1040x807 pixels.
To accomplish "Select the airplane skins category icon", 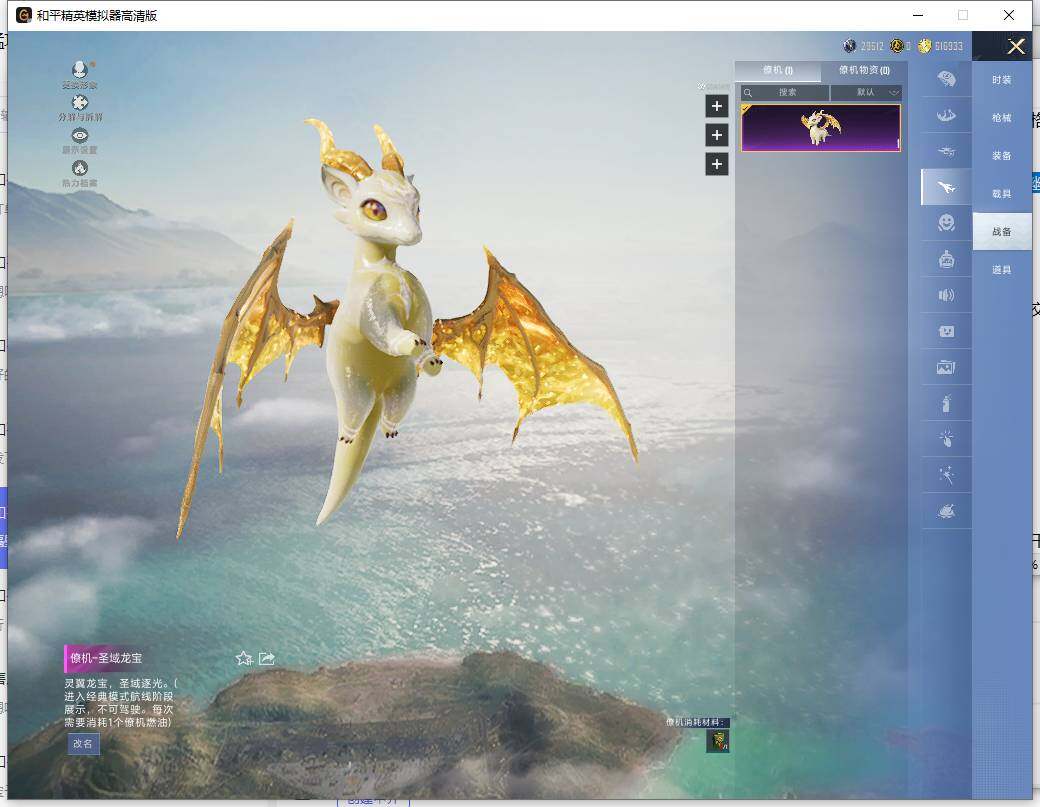I will coord(946,150).
